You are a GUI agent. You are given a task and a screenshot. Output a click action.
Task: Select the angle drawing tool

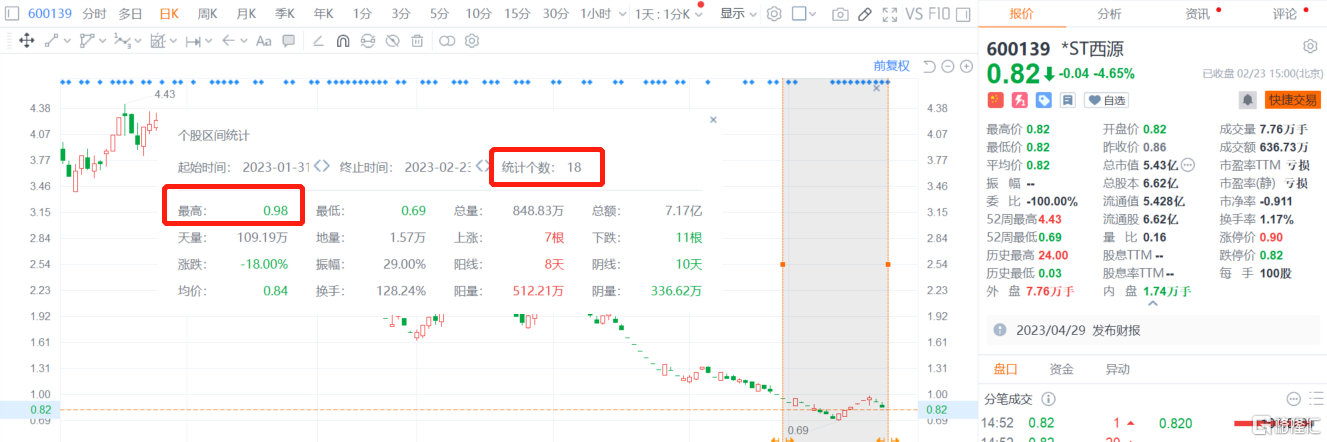coord(318,41)
